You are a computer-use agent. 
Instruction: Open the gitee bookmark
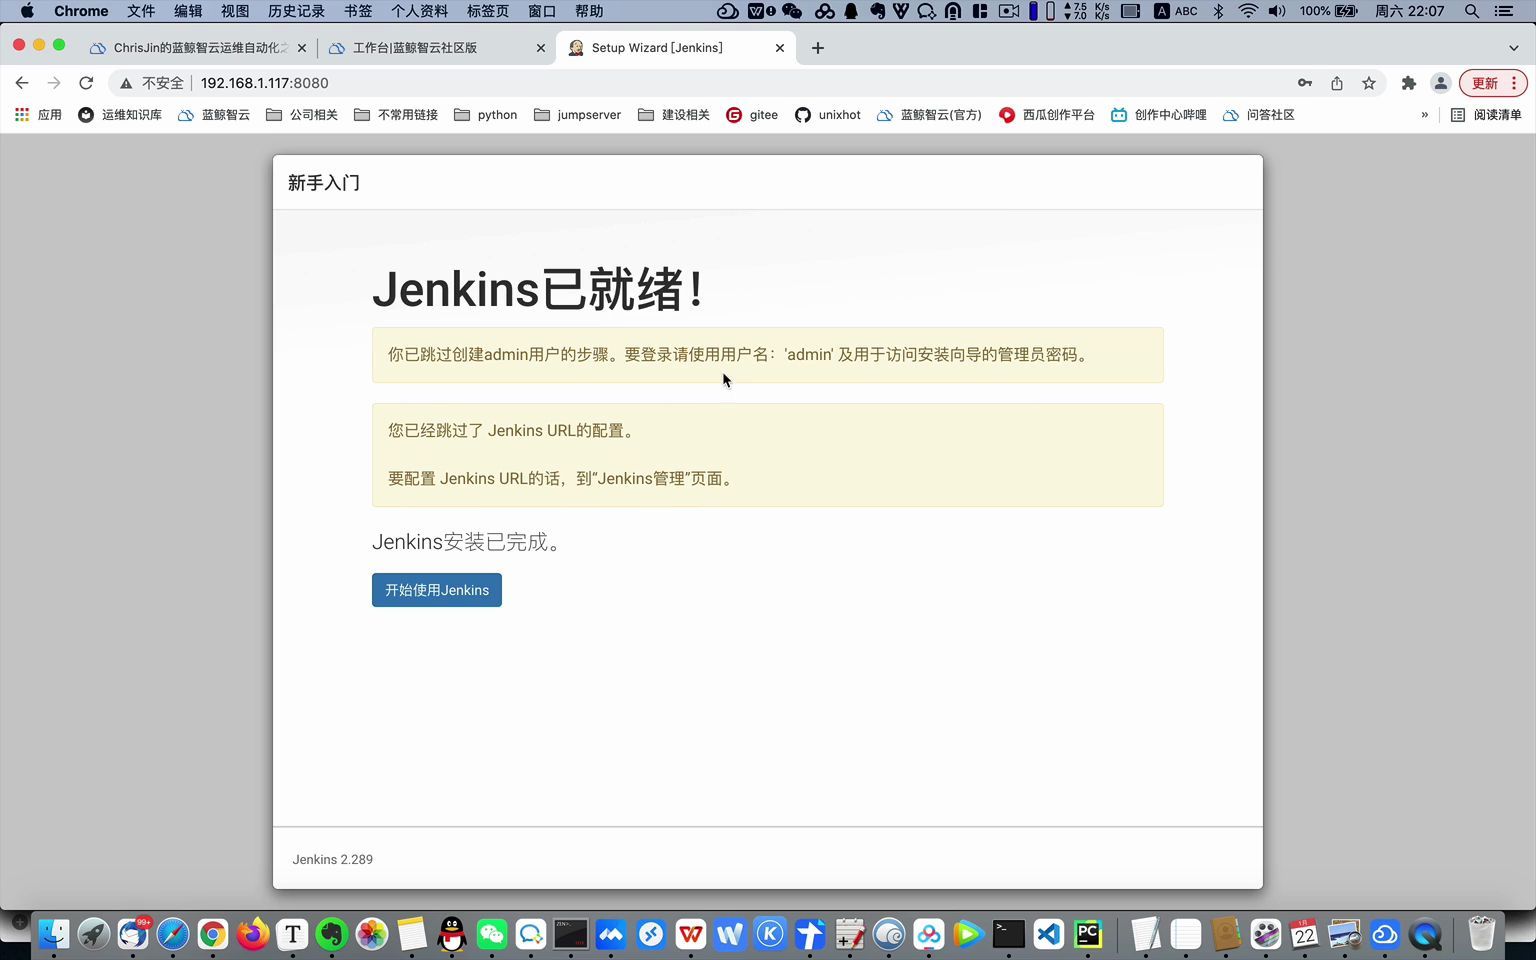point(752,115)
